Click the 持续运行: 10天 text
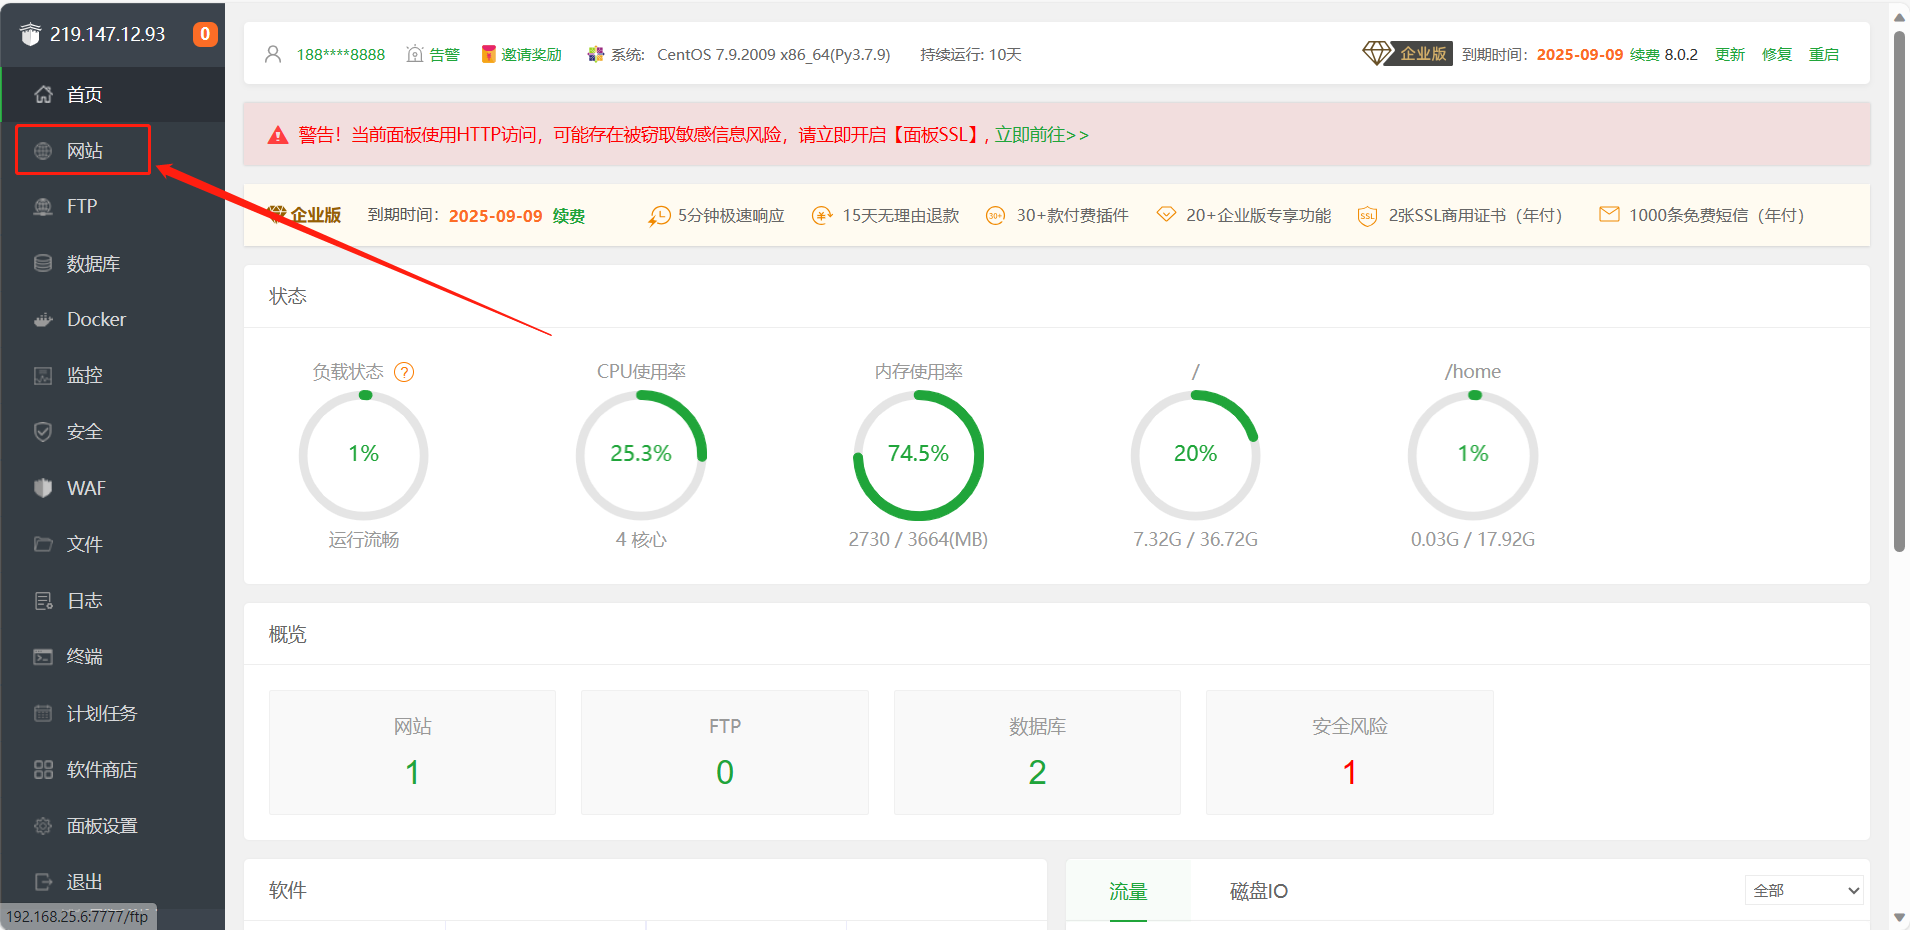 (971, 54)
